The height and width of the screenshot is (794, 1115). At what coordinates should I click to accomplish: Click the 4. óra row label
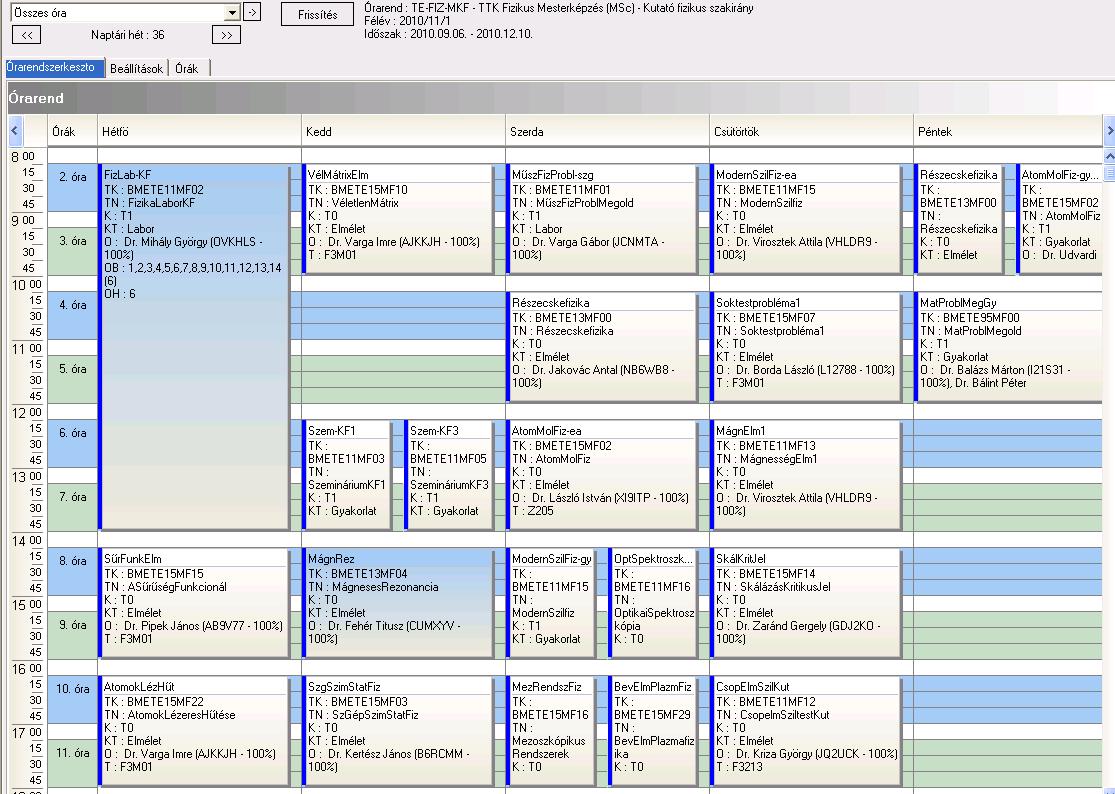pyautogui.click(x=73, y=316)
